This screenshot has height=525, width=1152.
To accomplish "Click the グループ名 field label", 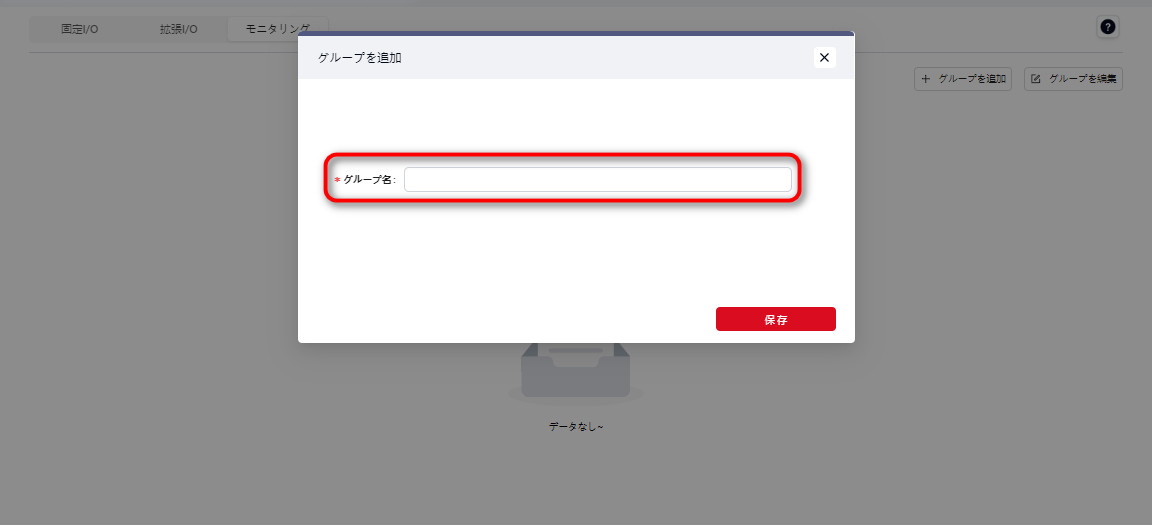I will 369,180.
